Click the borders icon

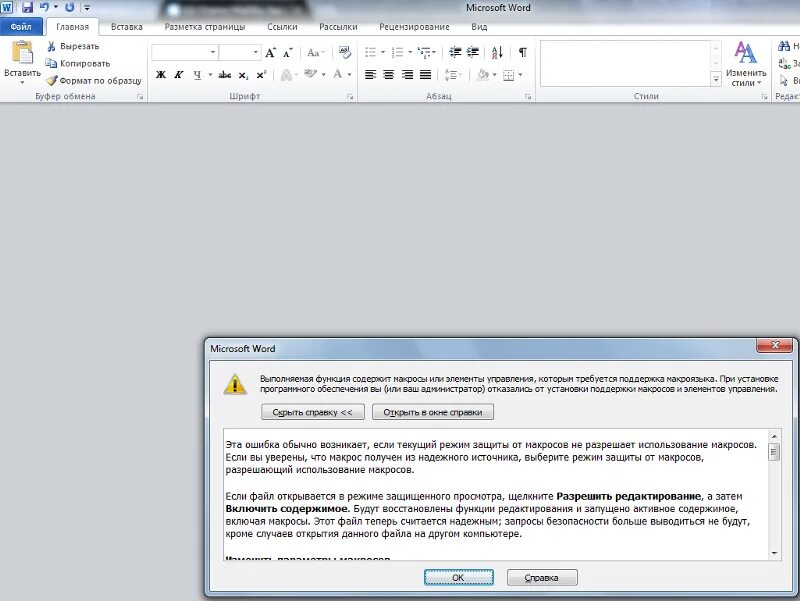tap(509, 76)
